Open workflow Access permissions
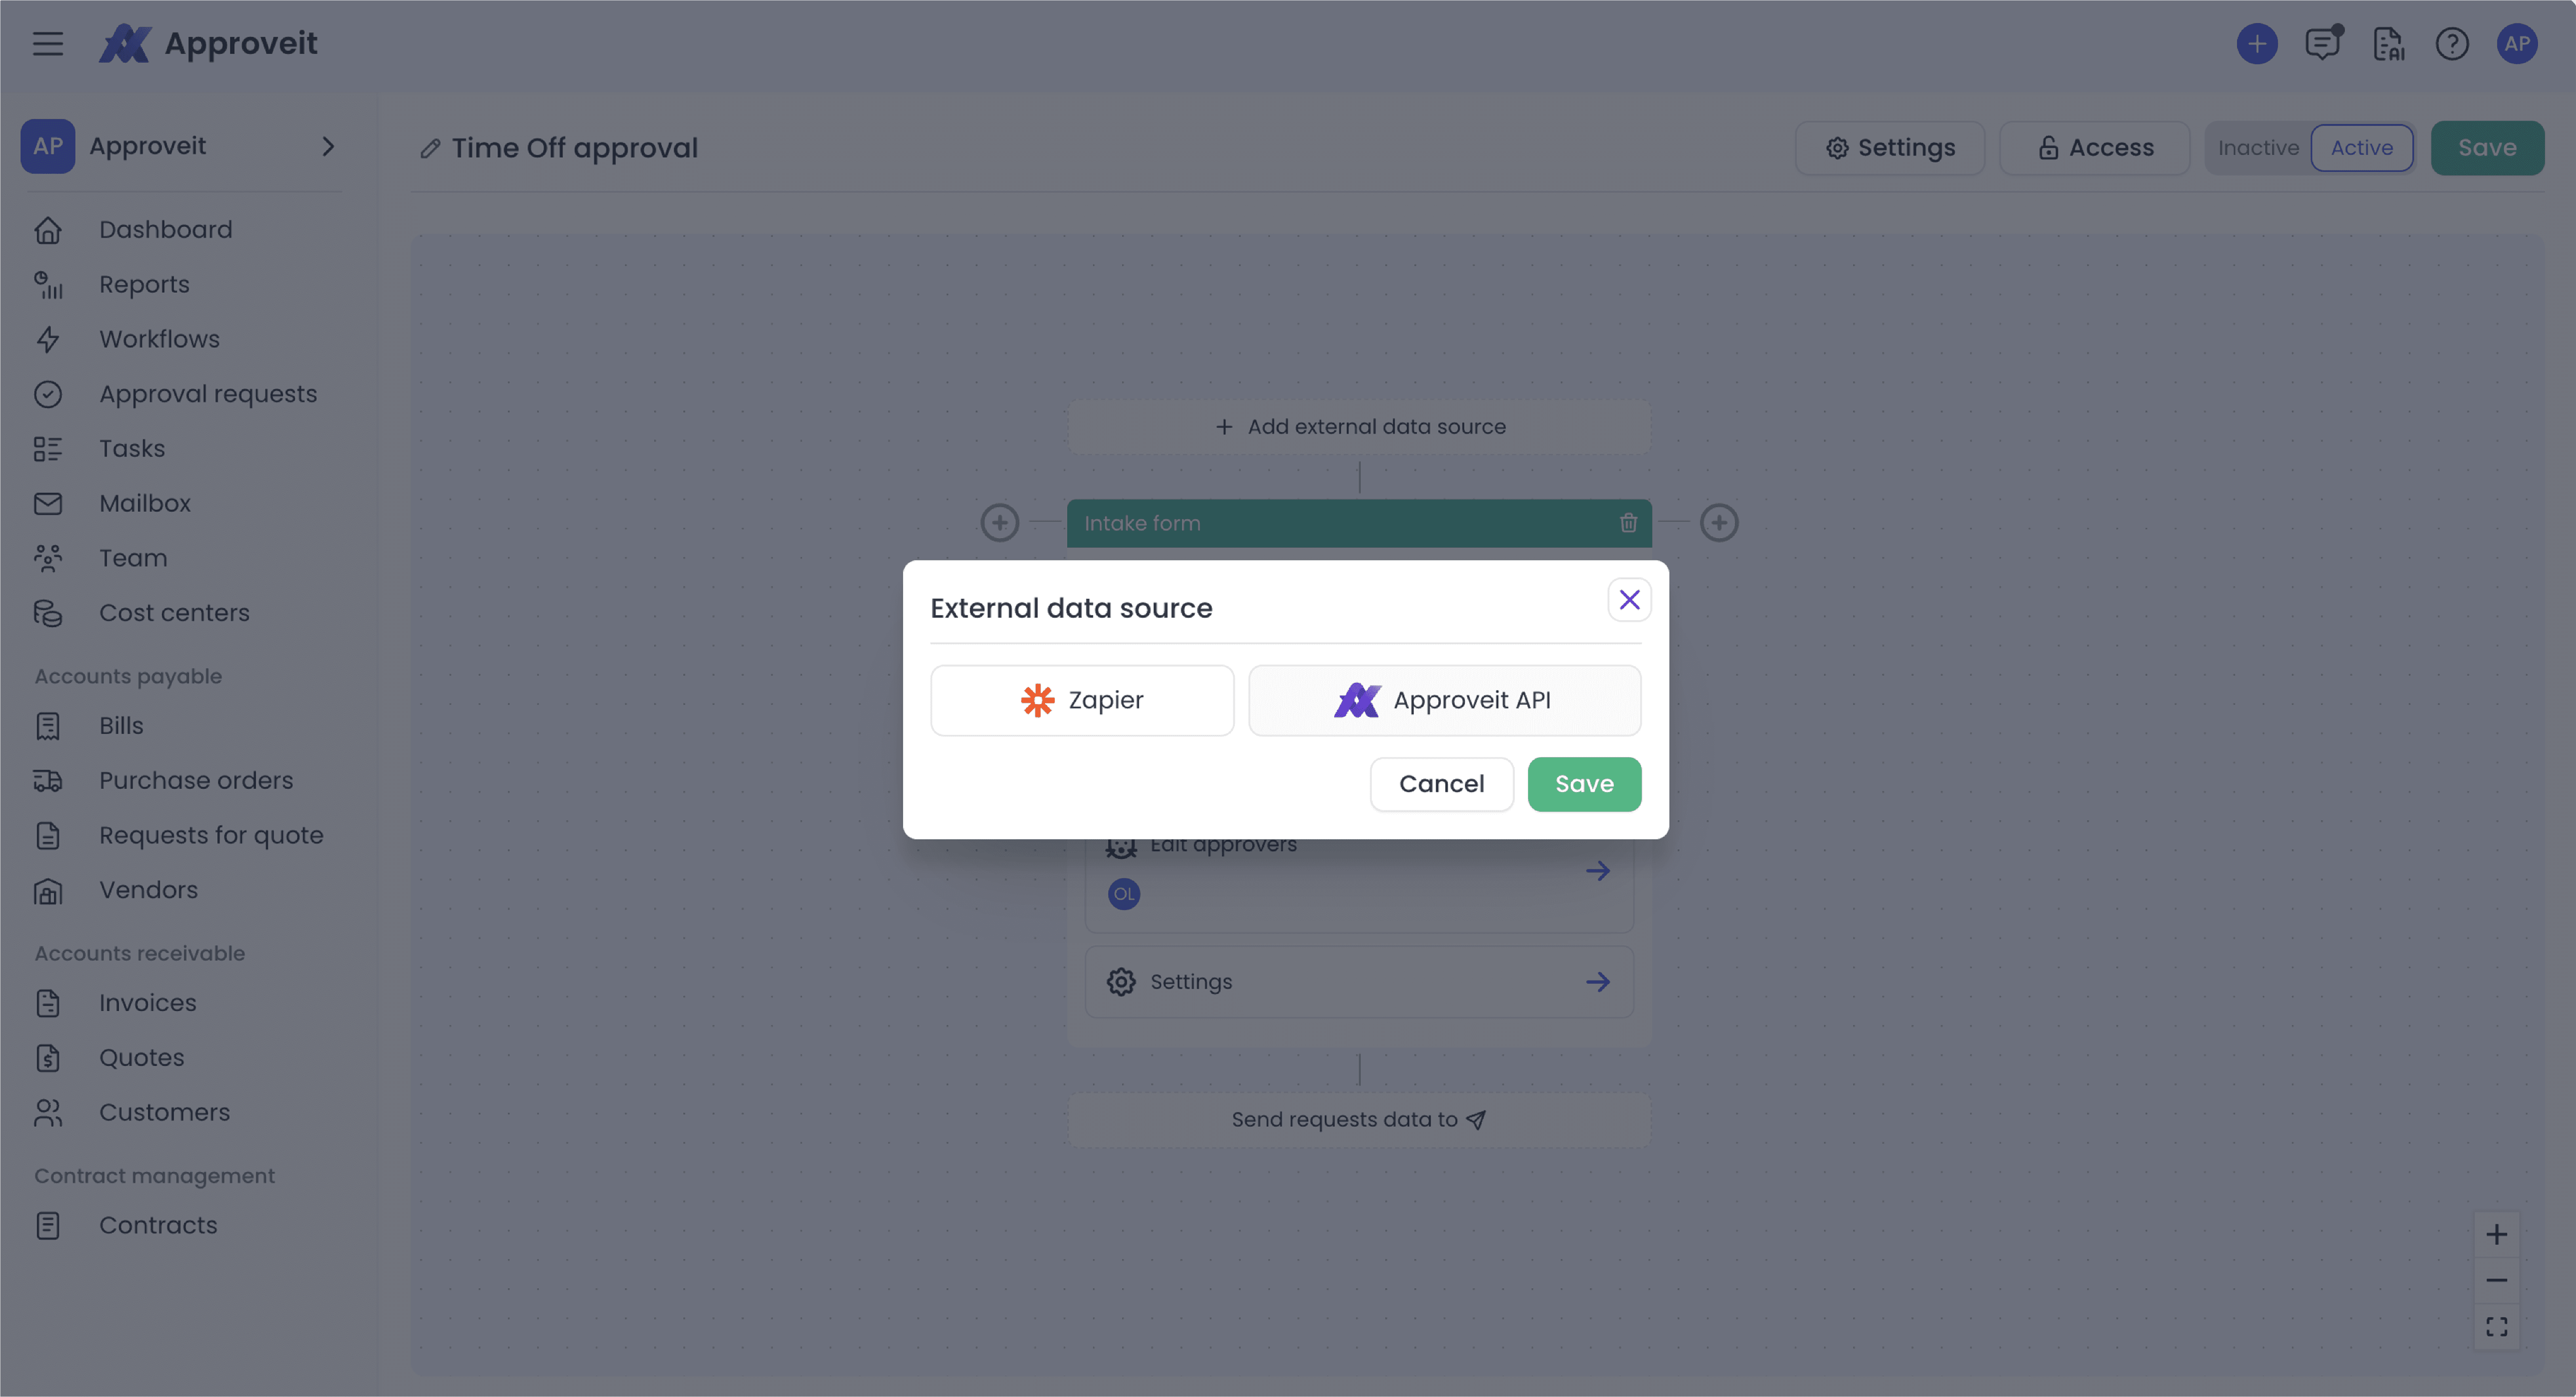Image resolution: width=2576 pixels, height=1397 pixels. click(2094, 148)
